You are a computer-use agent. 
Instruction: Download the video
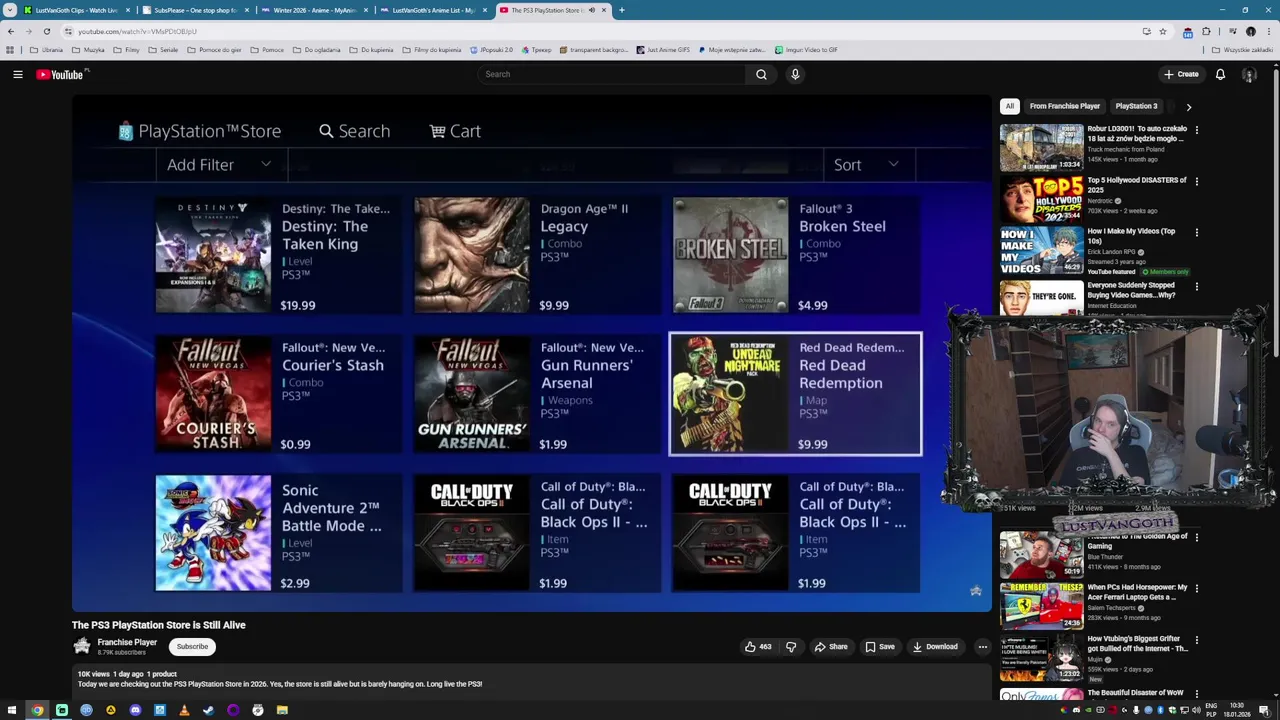935,647
